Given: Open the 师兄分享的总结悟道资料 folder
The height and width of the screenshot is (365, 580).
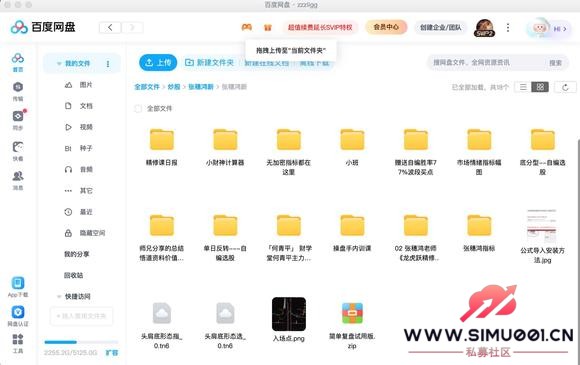Looking at the screenshot, I should [x=162, y=238].
